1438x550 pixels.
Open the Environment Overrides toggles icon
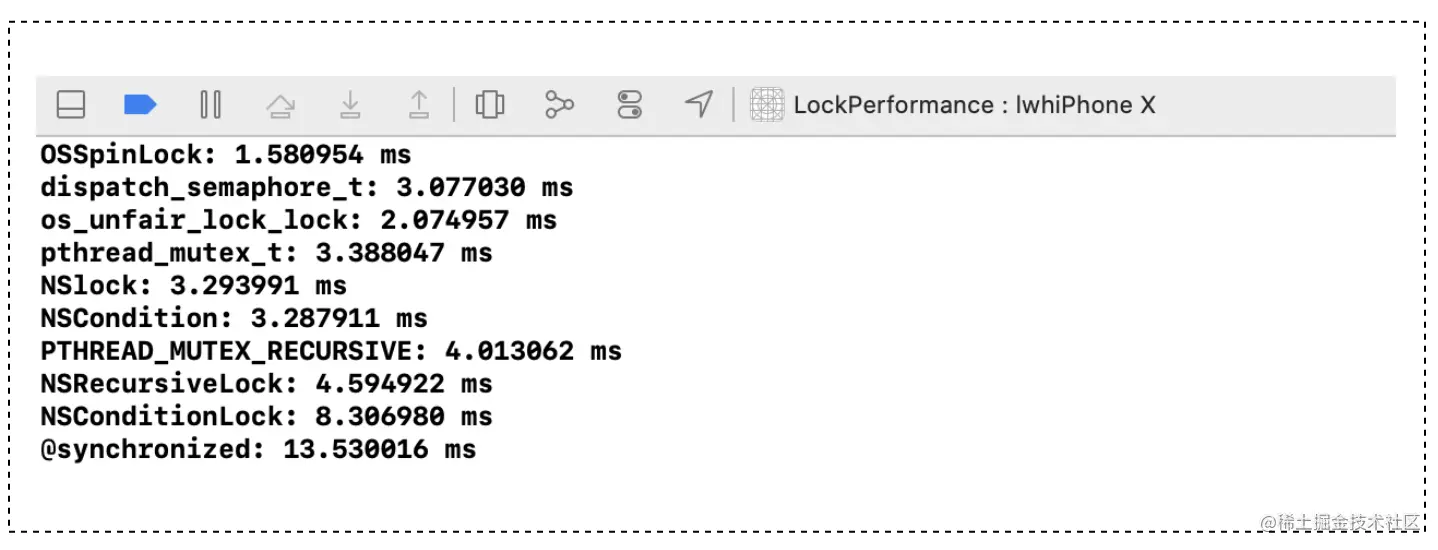pos(630,105)
